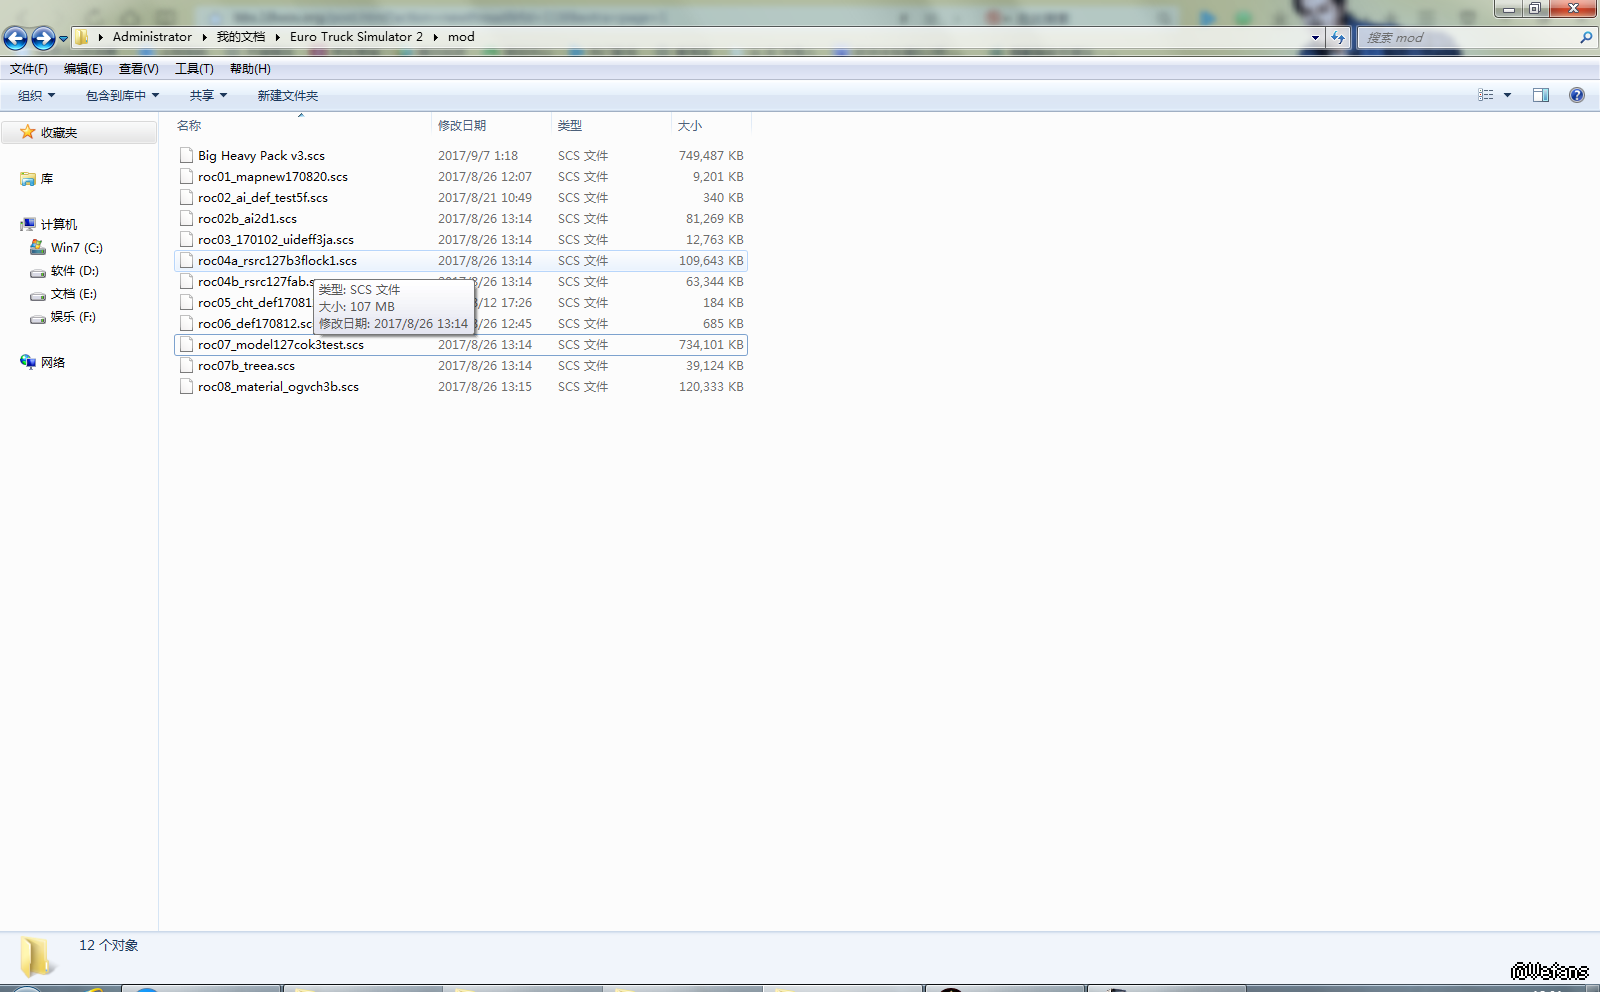Click the file icon of roc08_material_ogvch3b.scs
The image size is (1600, 992).
coord(186,387)
